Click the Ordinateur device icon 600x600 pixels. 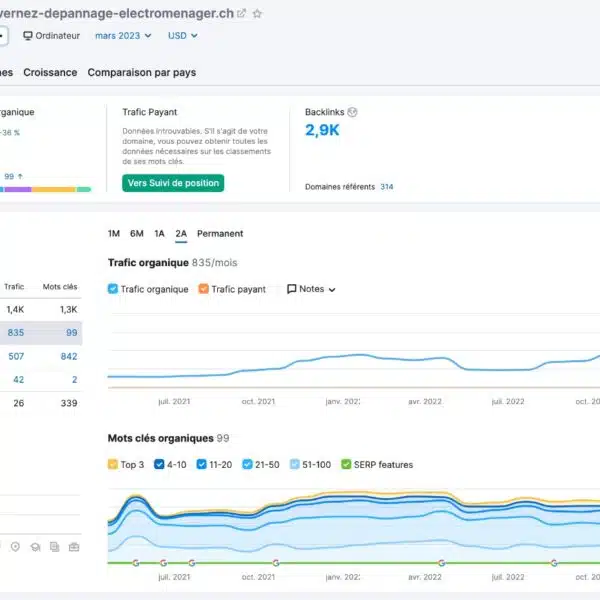coord(27,36)
